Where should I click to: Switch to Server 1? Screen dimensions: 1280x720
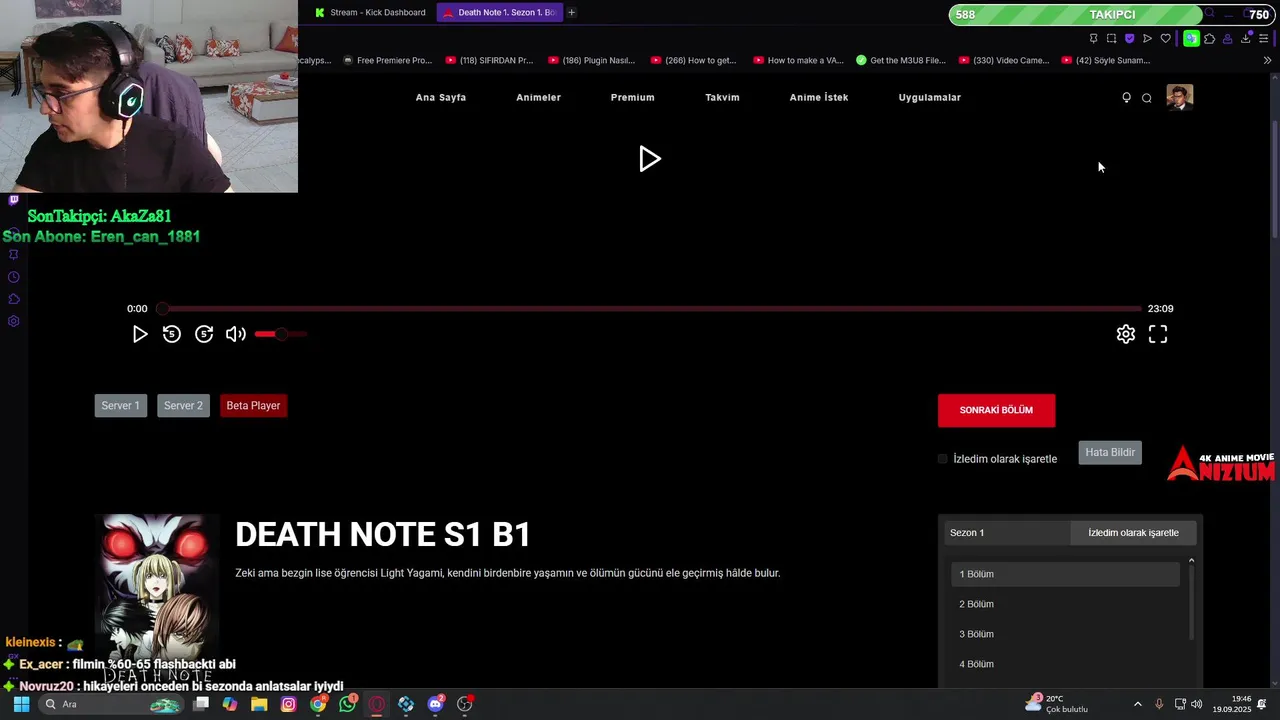click(x=120, y=405)
